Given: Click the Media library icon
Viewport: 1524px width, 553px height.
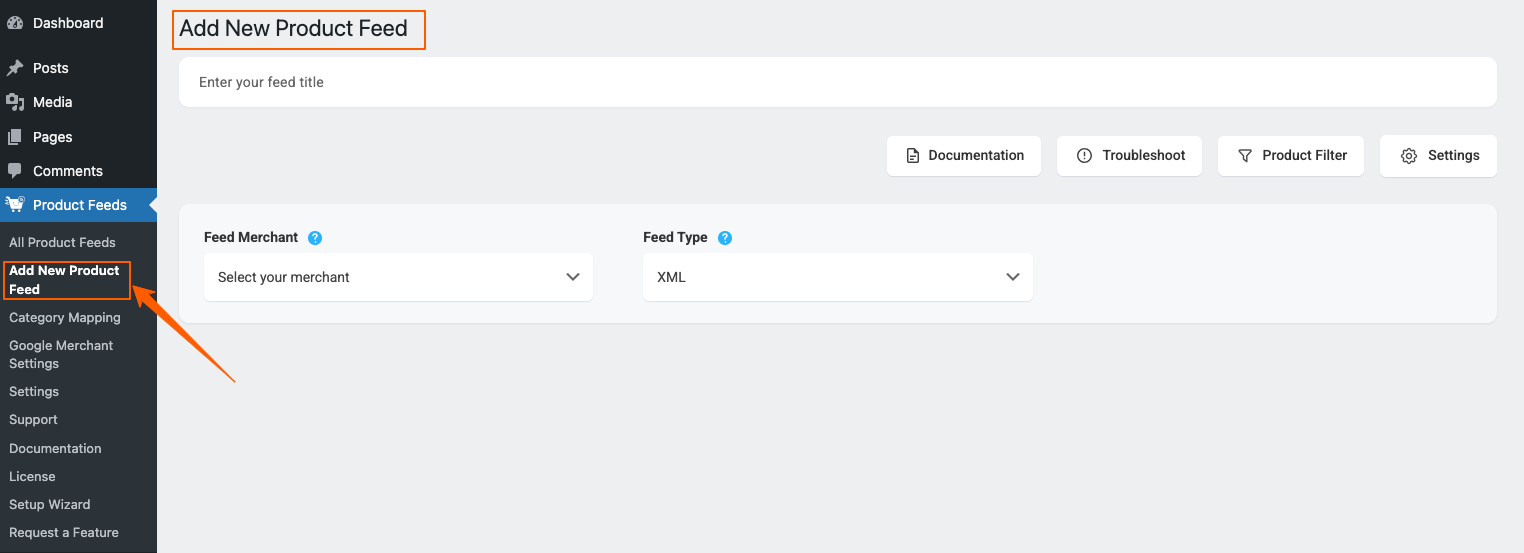Looking at the screenshot, I should [15, 102].
